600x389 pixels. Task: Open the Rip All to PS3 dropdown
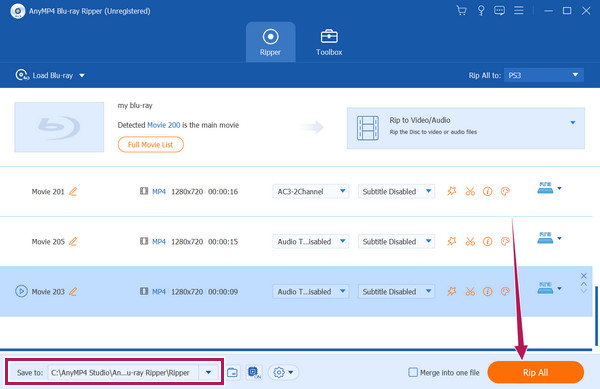543,75
